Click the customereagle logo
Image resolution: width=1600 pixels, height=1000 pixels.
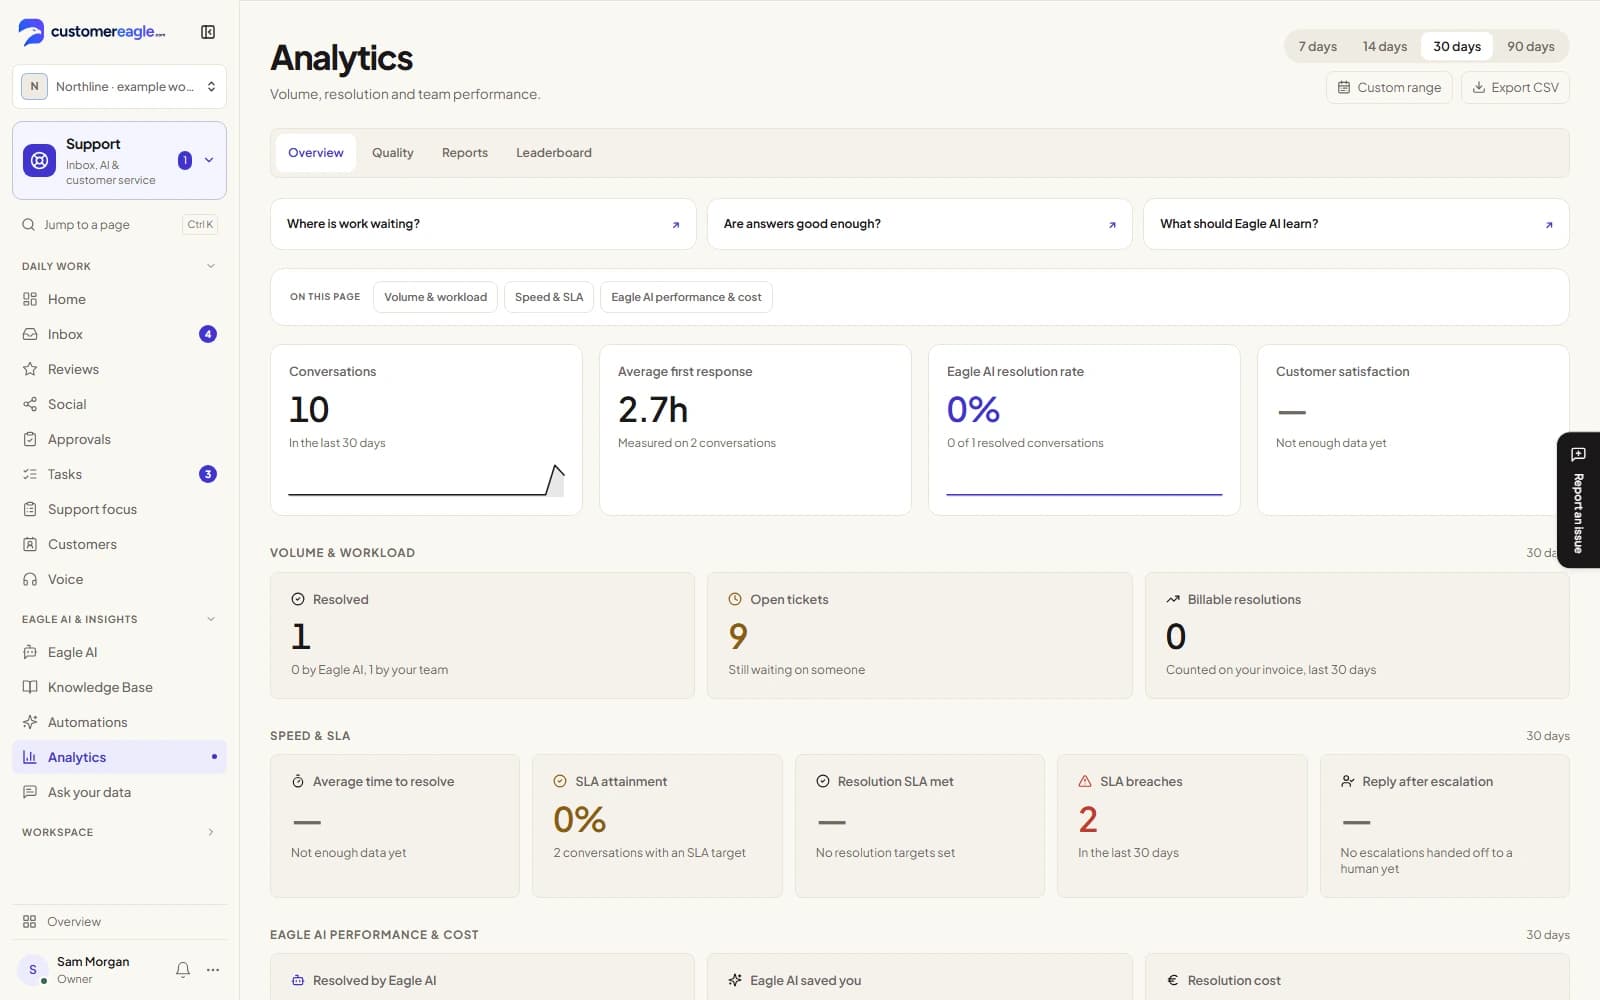92,32
